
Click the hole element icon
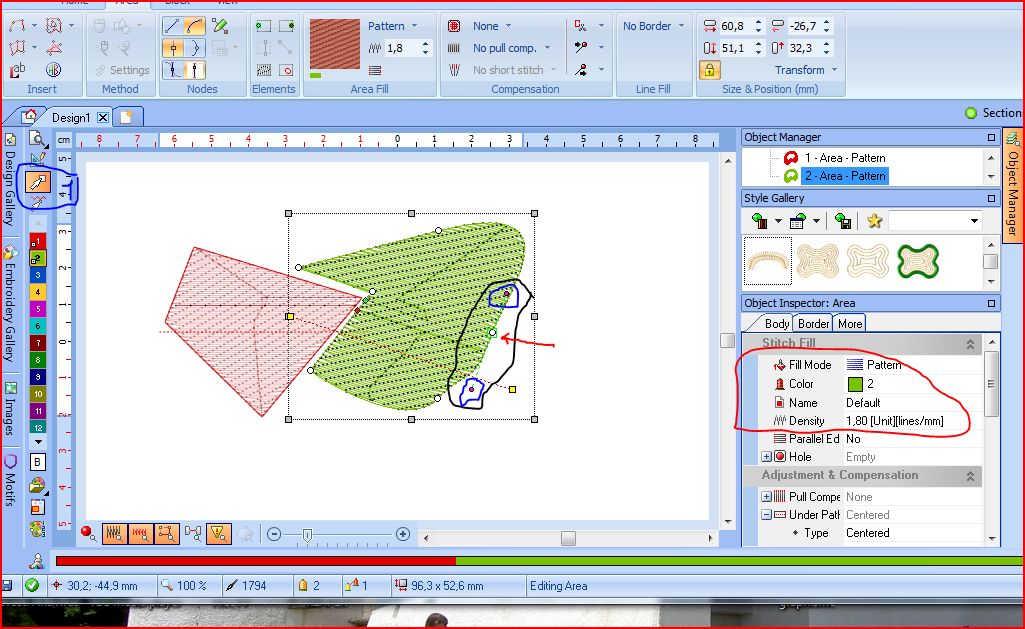tap(286, 70)
